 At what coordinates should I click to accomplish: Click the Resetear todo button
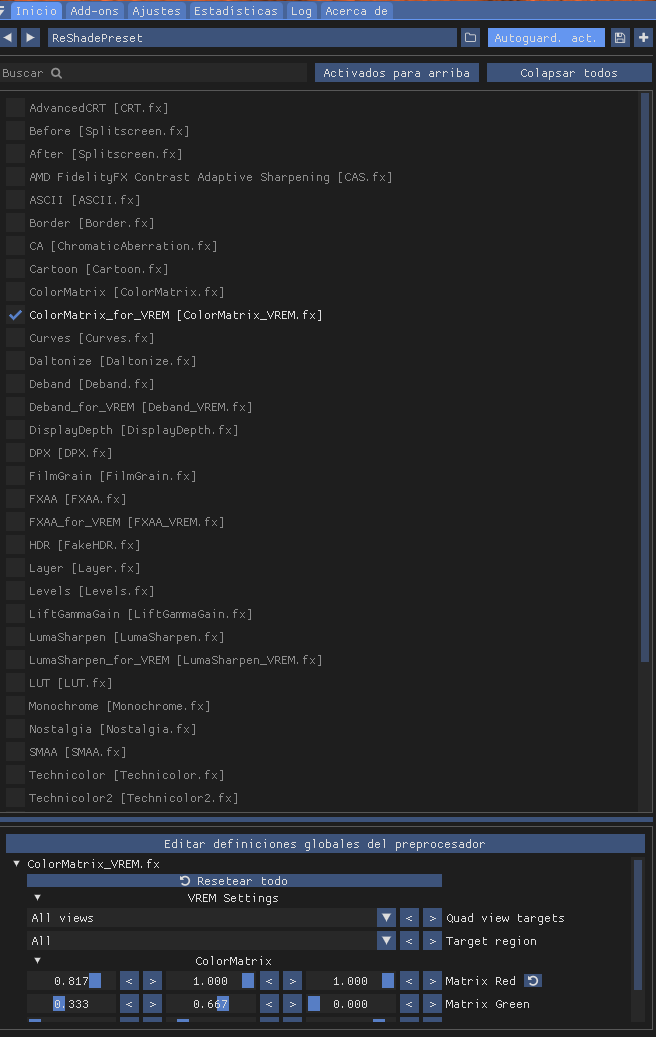tap(234, 881)
